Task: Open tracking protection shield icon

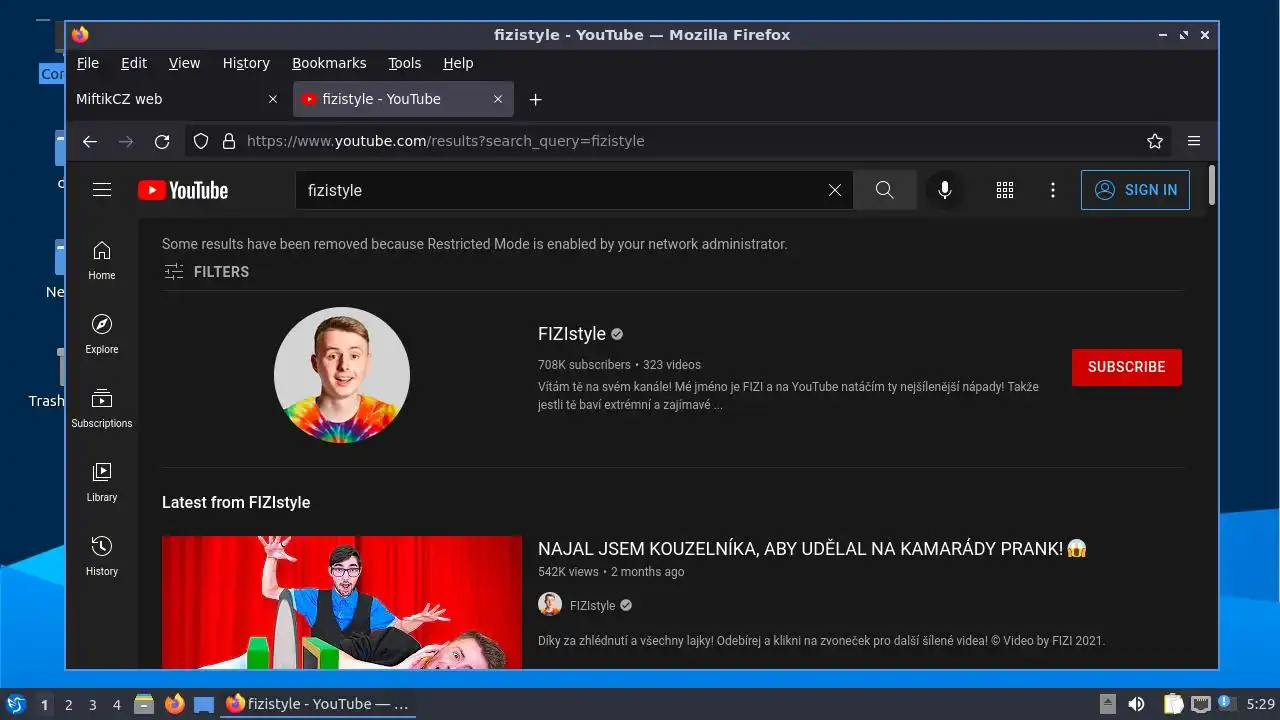Action: [x=201, y=141]
